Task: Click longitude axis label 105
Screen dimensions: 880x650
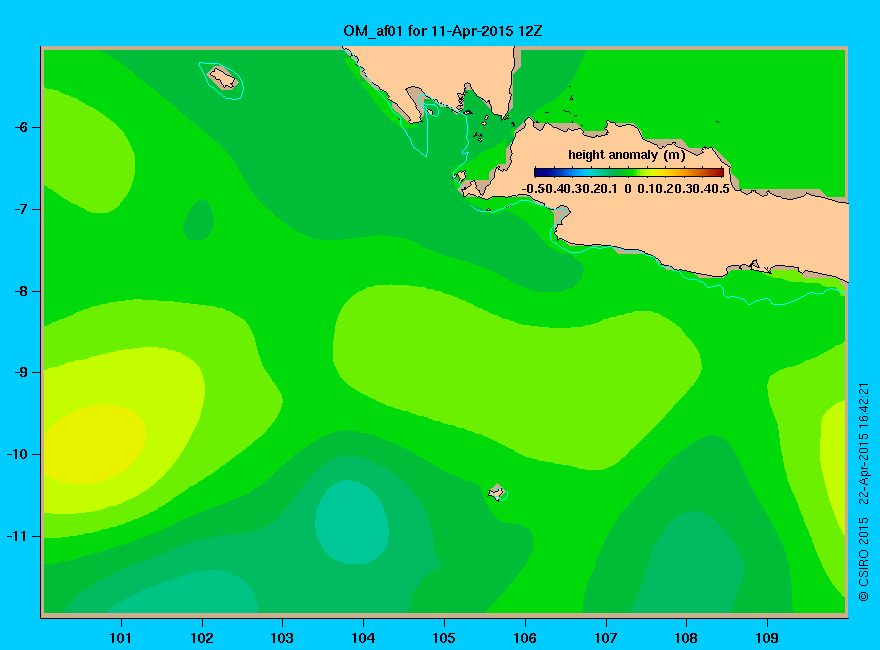Action: [444, 638]
